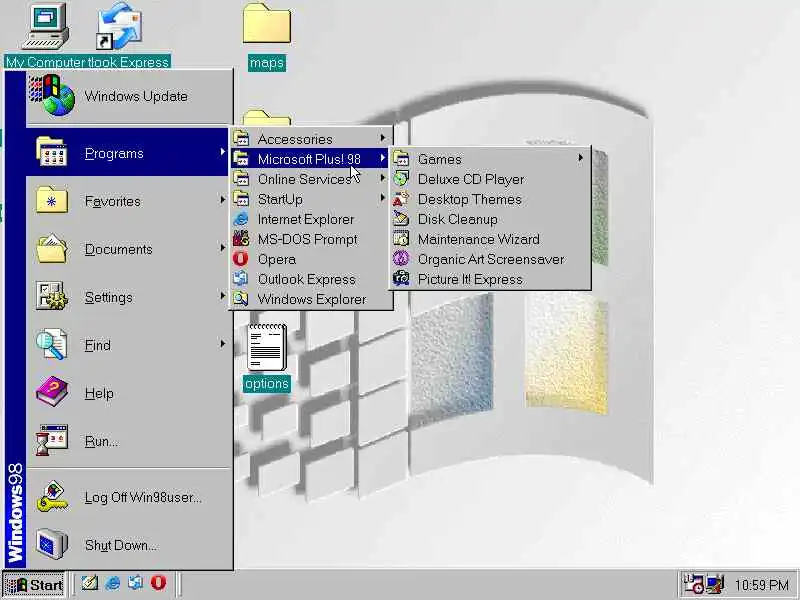Expand Settings submenu arrow
Image resolution: width=800 pixels, height=600 pixels.
(x=222, y=295)
